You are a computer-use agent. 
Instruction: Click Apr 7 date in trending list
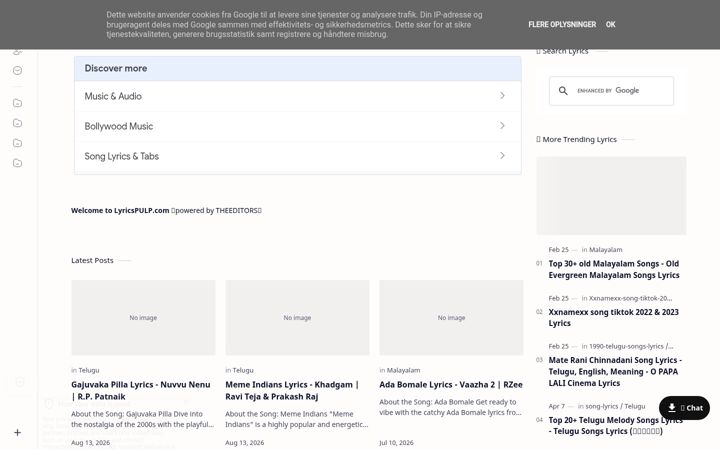[557, 406]
